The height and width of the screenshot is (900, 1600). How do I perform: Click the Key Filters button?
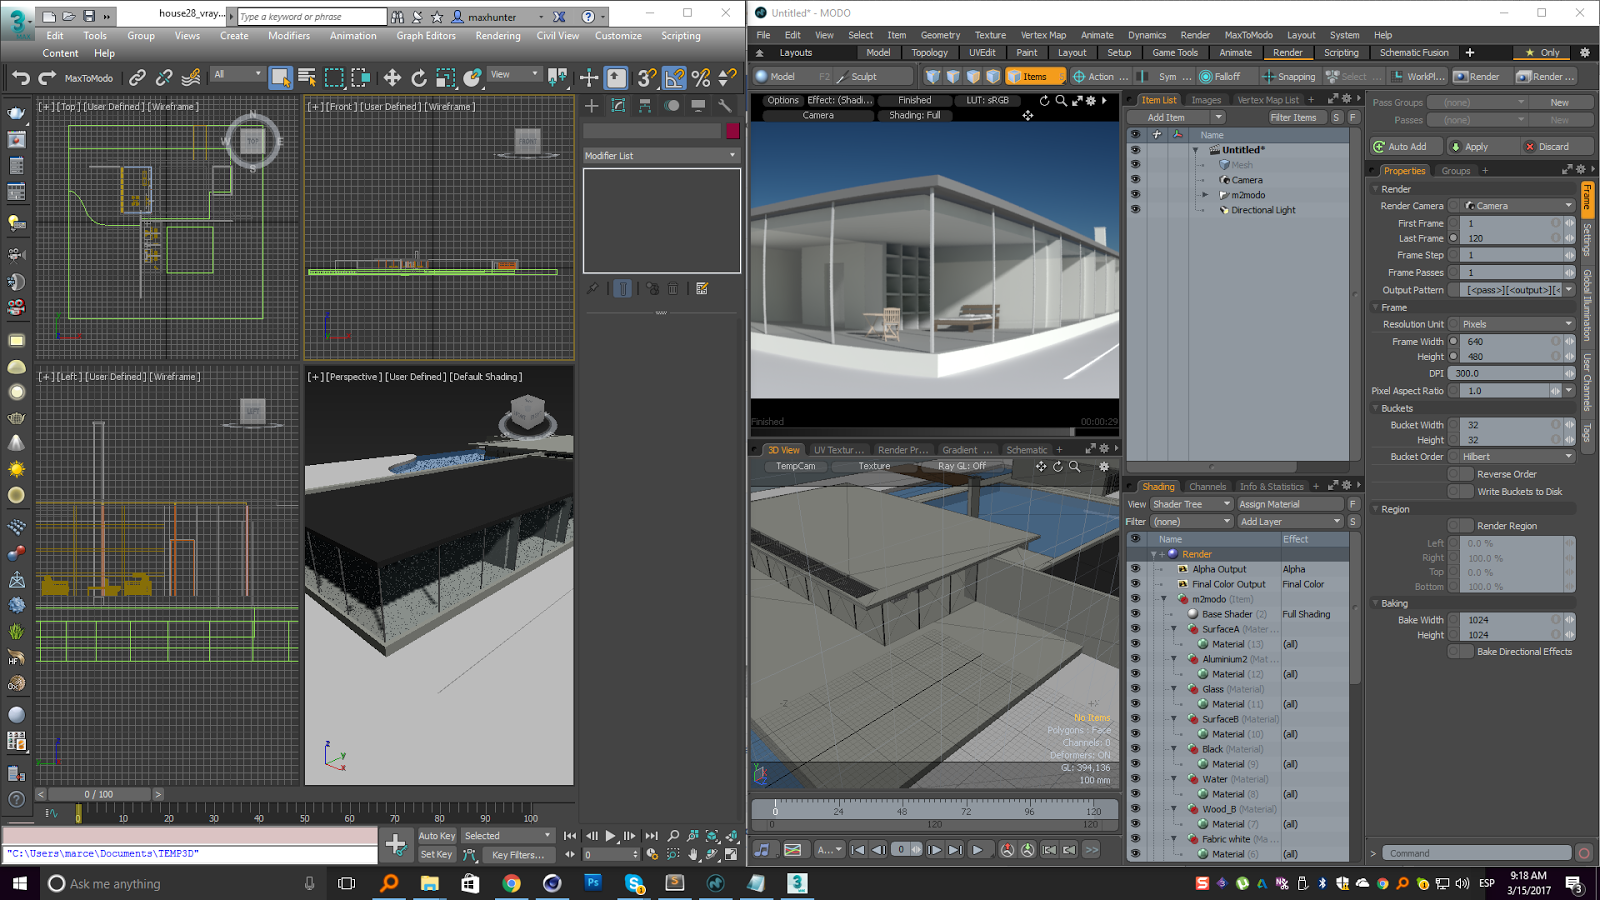518,855
